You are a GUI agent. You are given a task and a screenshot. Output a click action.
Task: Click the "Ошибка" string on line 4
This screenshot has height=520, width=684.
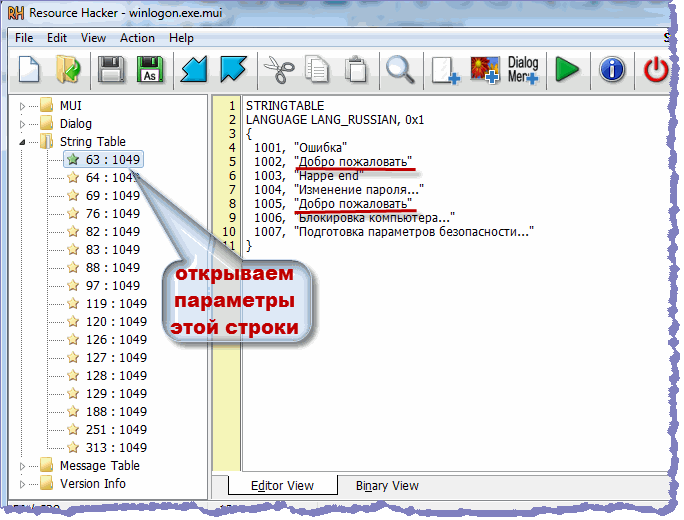(320, 148)
